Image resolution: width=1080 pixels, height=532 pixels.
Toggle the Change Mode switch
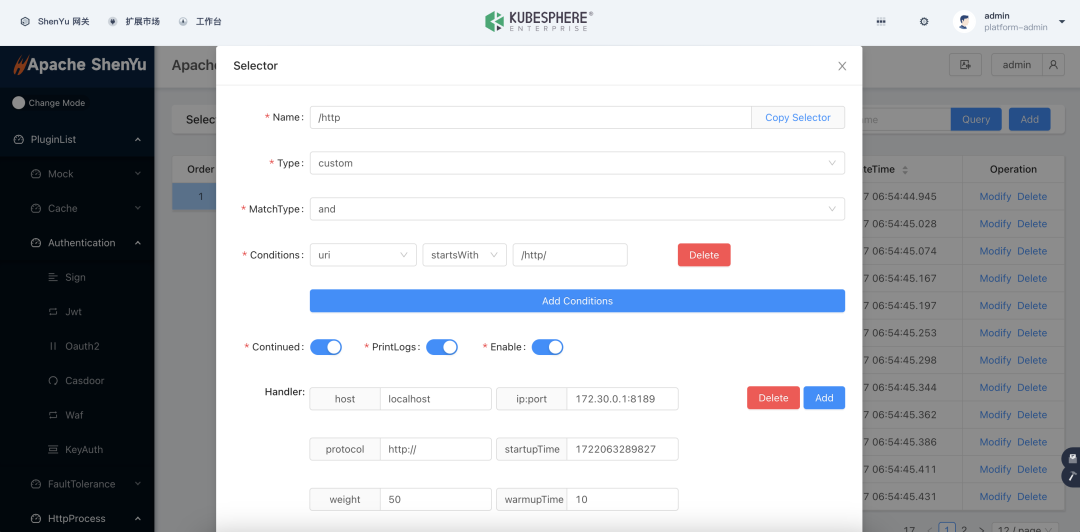tap(19, 103)
